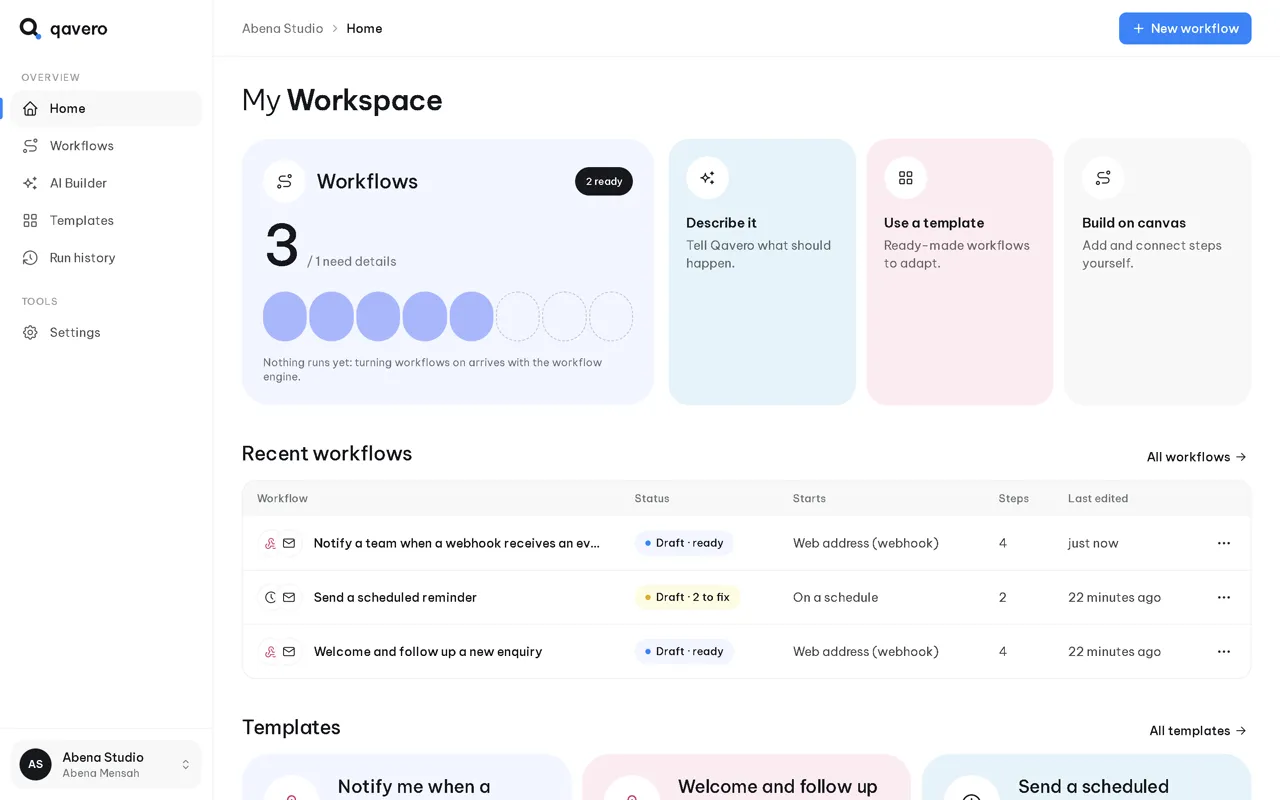1280x800 pixels.
Task: Click the Use a template grid icon
Action: (905, 178)
